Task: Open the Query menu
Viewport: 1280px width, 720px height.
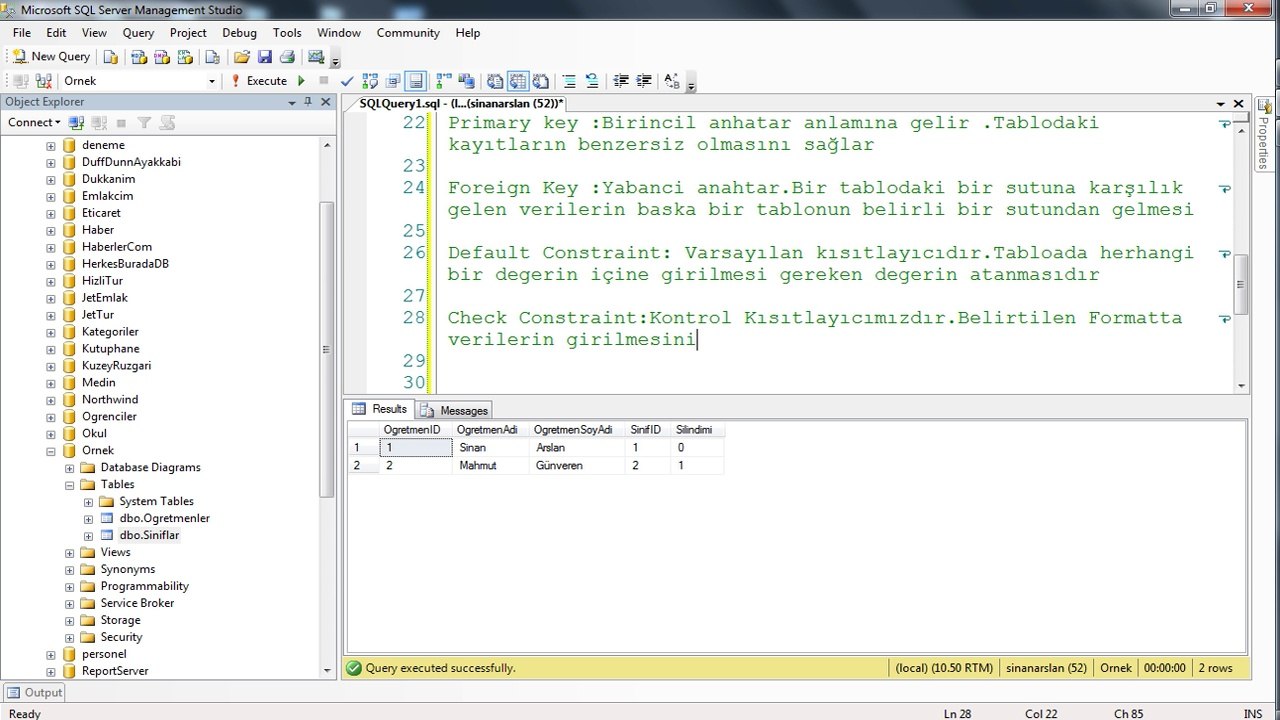Action: 138,33
